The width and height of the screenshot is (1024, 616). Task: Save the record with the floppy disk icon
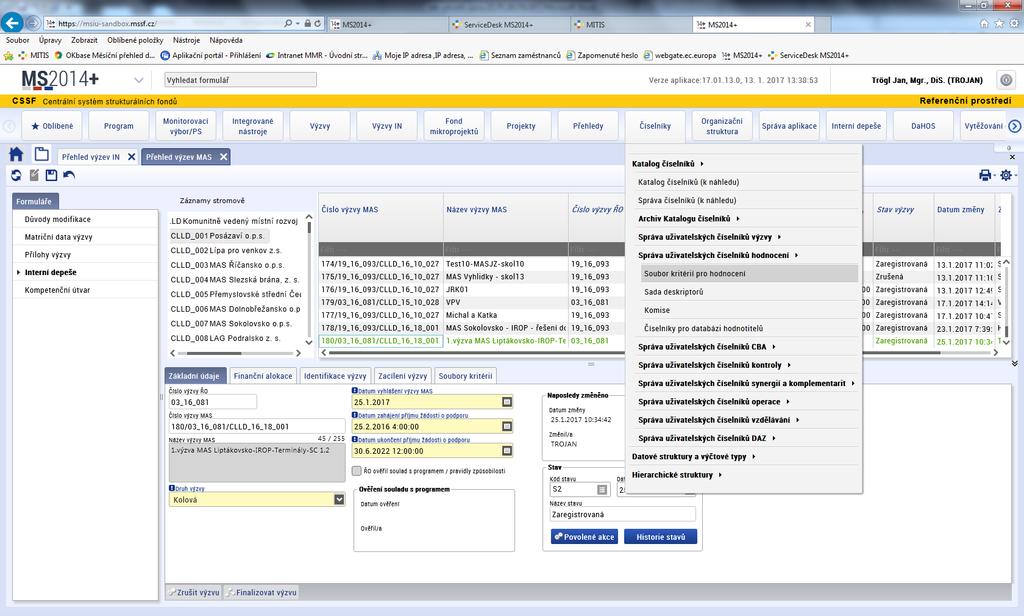[52, 175]
